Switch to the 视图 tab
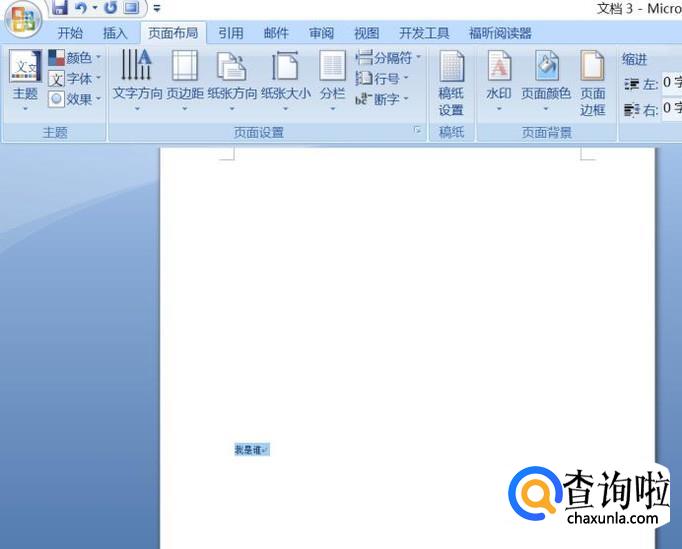This screenshot has width=682, height=549. [x=366, y=33]
